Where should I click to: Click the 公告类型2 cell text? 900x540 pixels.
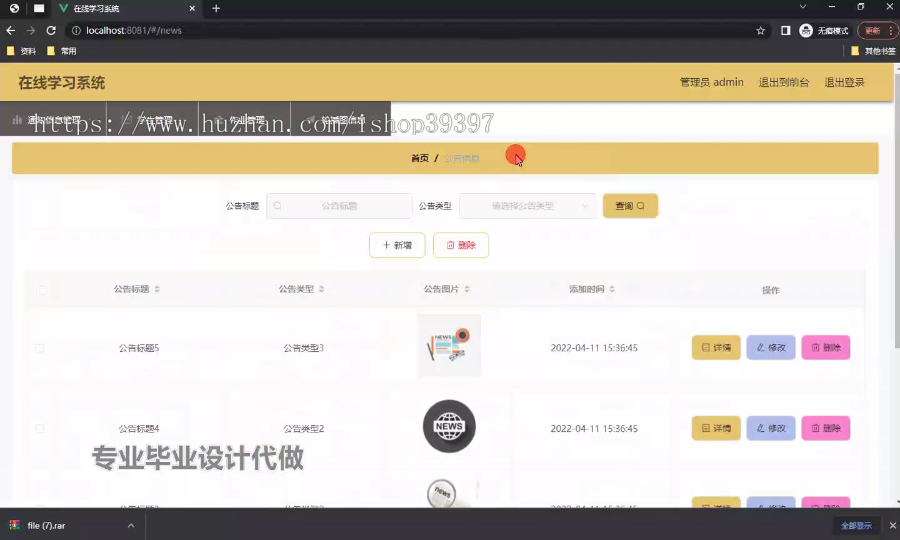click(304, 429)
